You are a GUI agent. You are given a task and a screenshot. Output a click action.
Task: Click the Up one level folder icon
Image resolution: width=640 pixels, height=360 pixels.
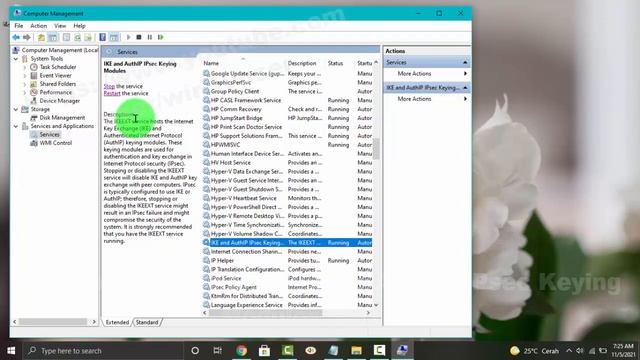[41, 38]
